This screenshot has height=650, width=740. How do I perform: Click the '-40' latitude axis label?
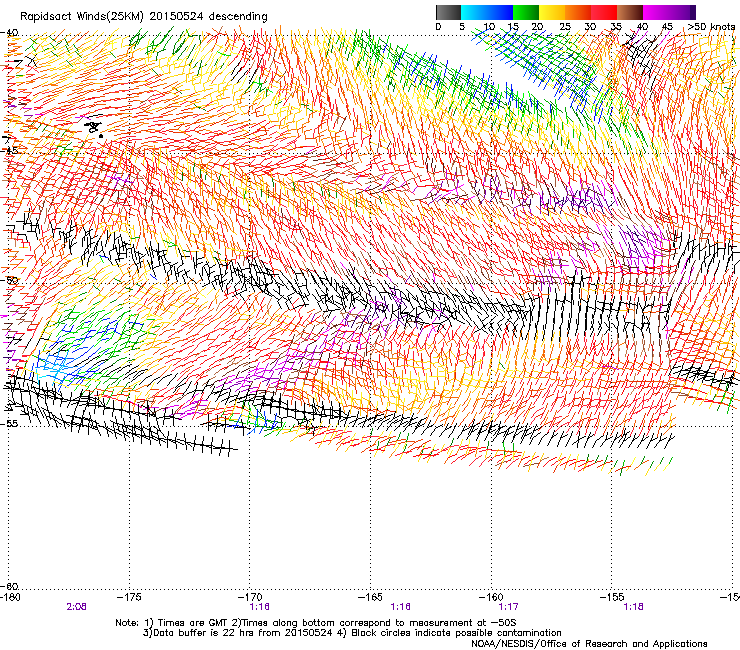click(9, 33)
